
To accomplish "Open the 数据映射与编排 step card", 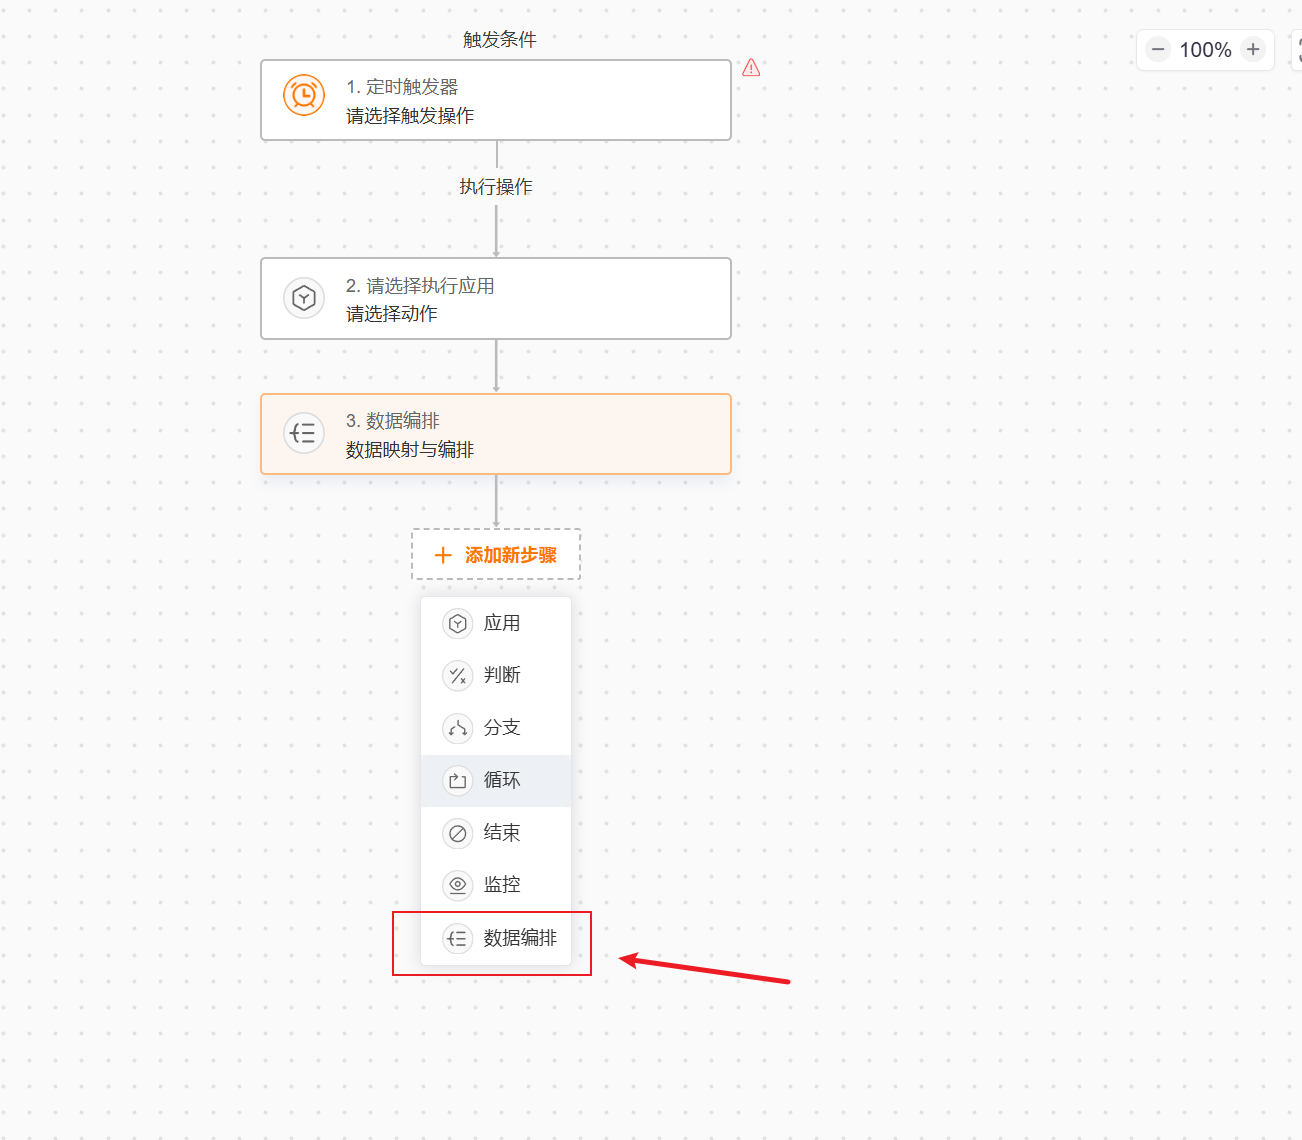I will (x=496, y=434).
